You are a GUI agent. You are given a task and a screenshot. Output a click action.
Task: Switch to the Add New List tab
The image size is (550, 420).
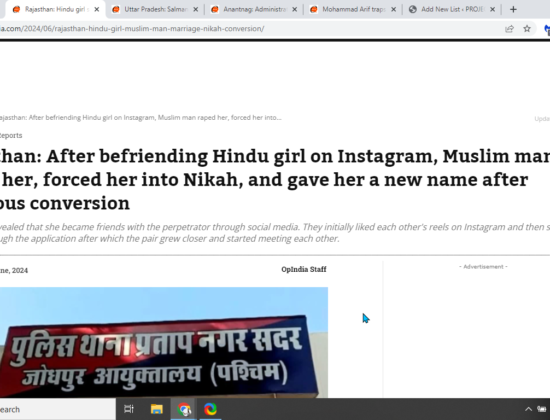(x=452, y=9)
